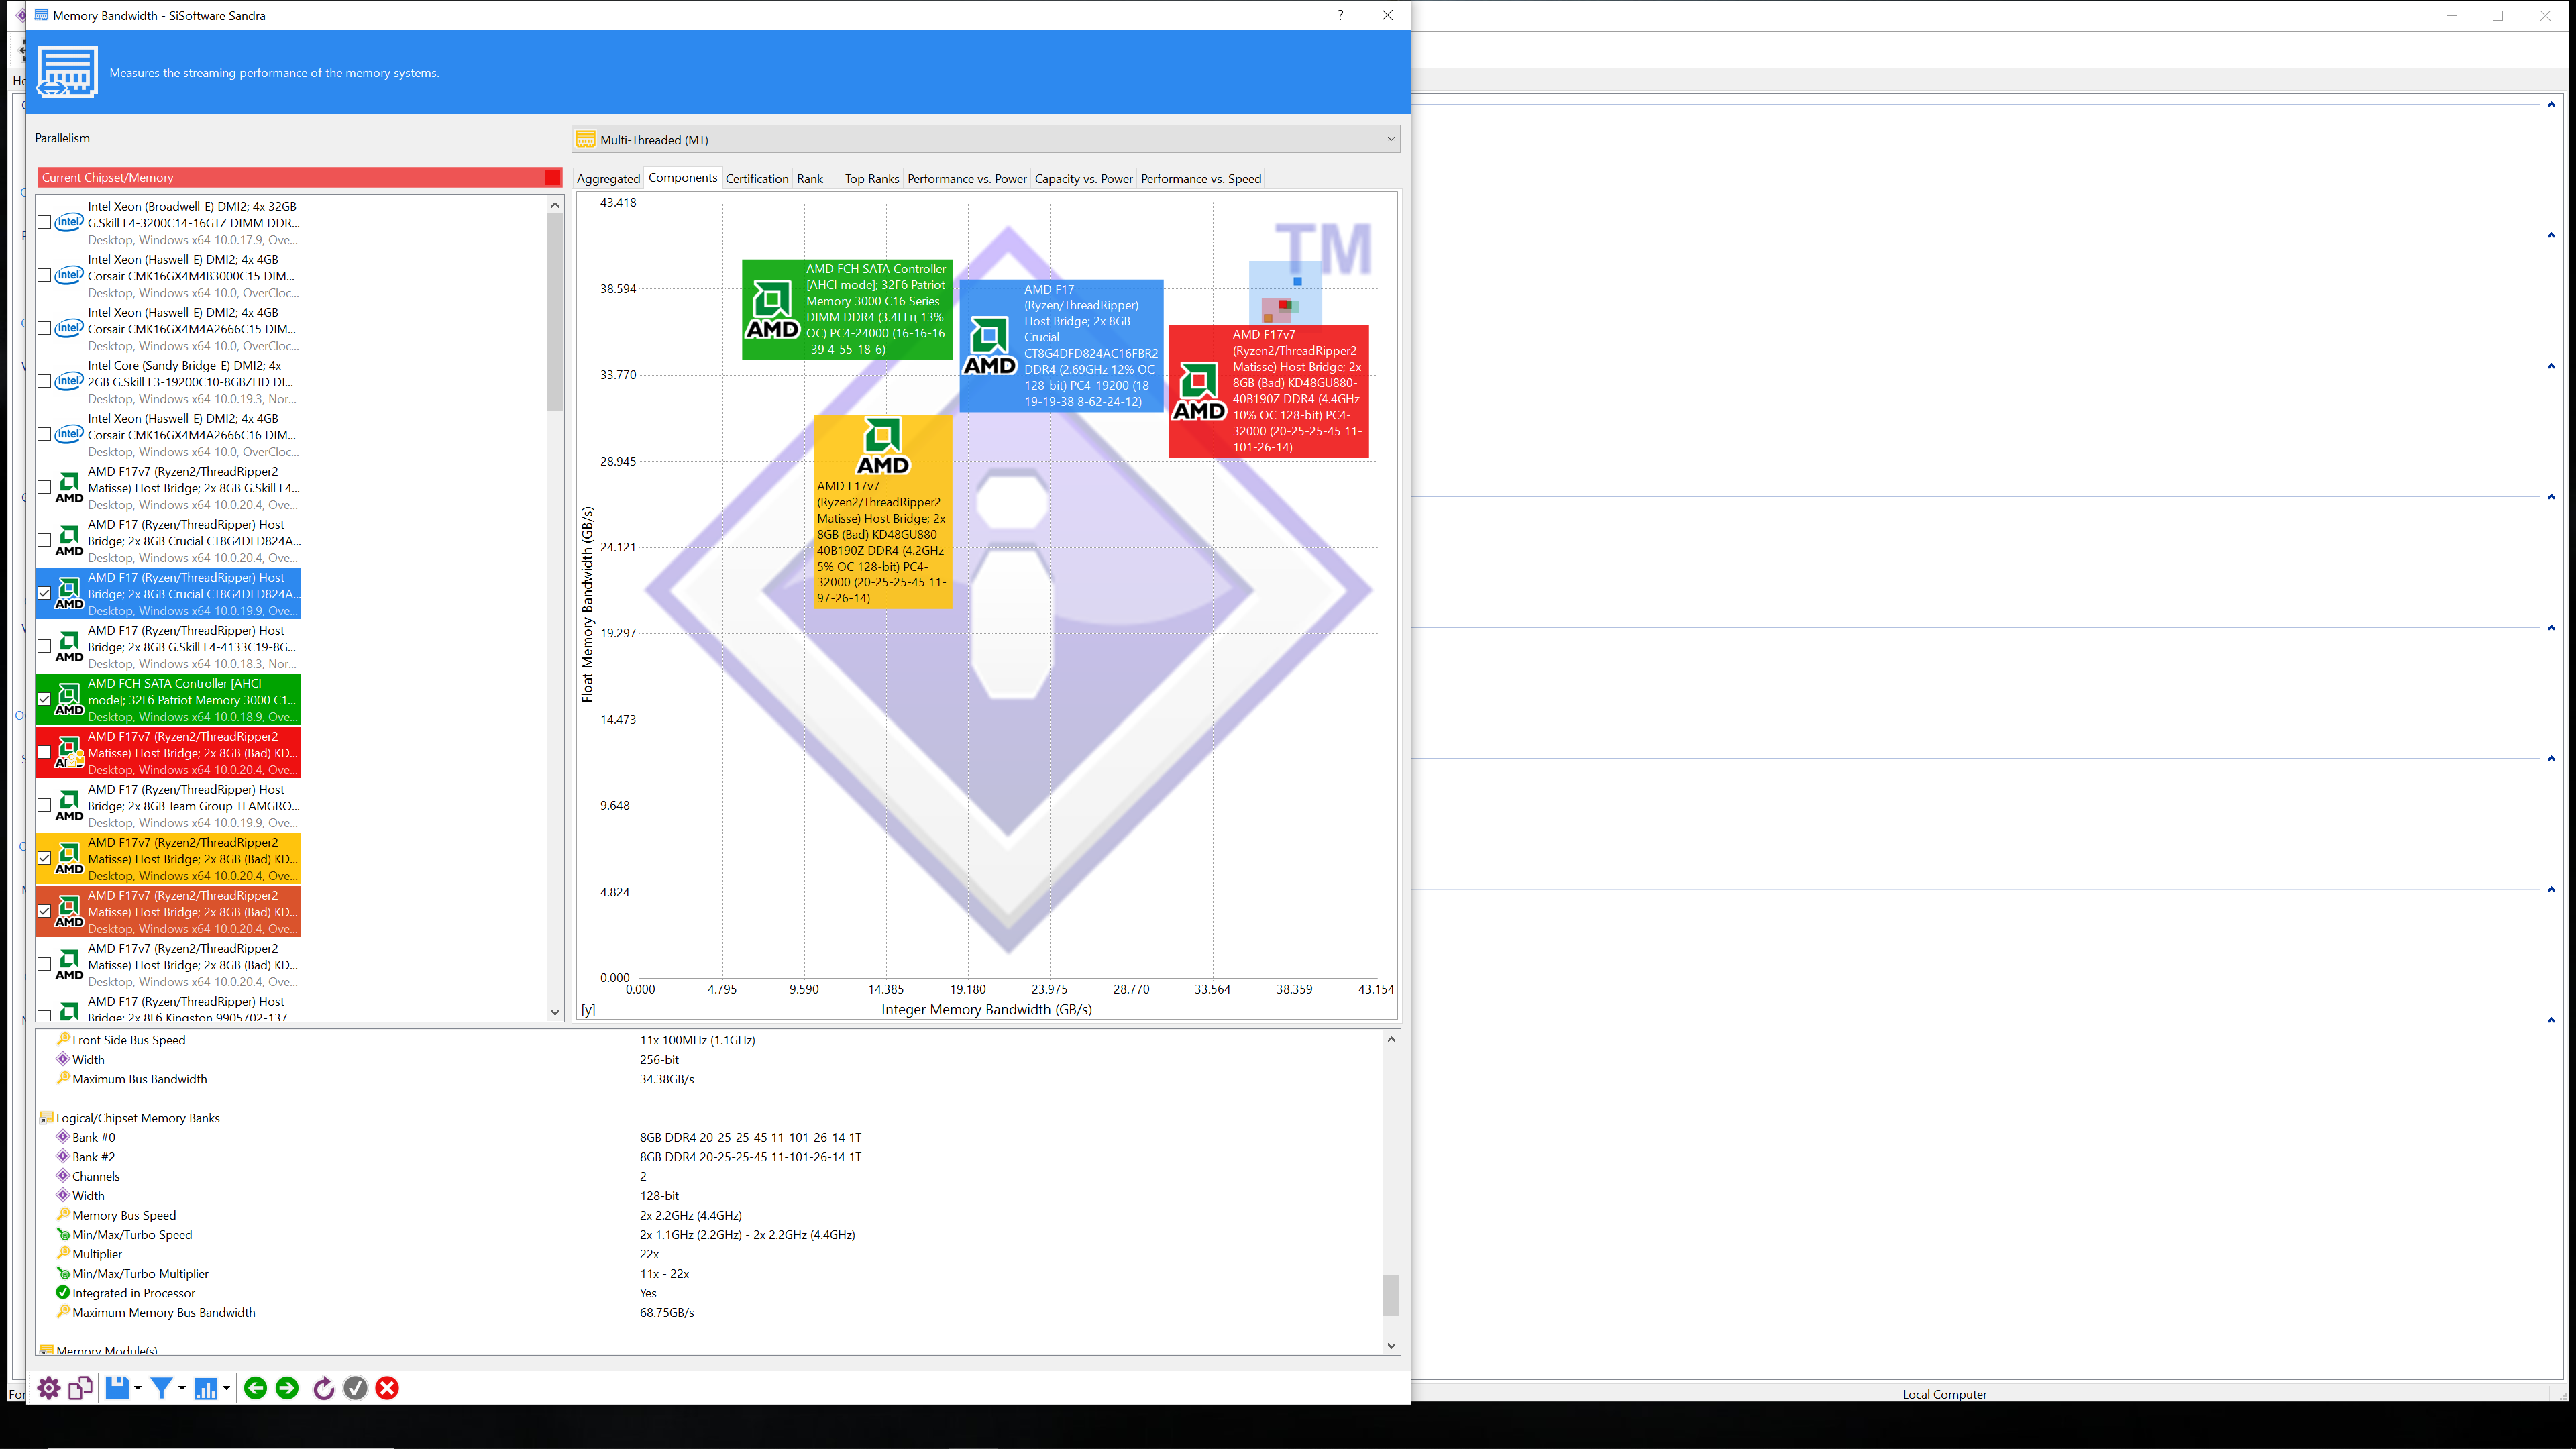Click the question mark help button in title bar

(x=1340, y=15)
